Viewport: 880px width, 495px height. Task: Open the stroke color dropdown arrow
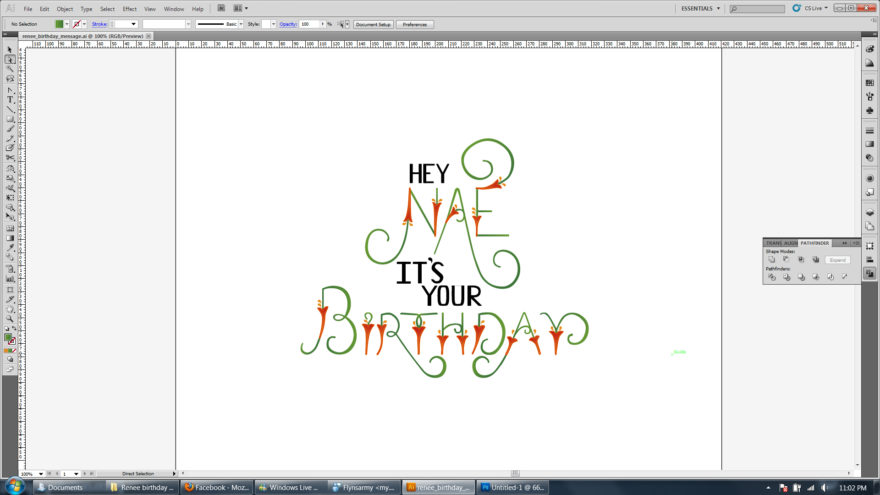(x=84, y=24)
